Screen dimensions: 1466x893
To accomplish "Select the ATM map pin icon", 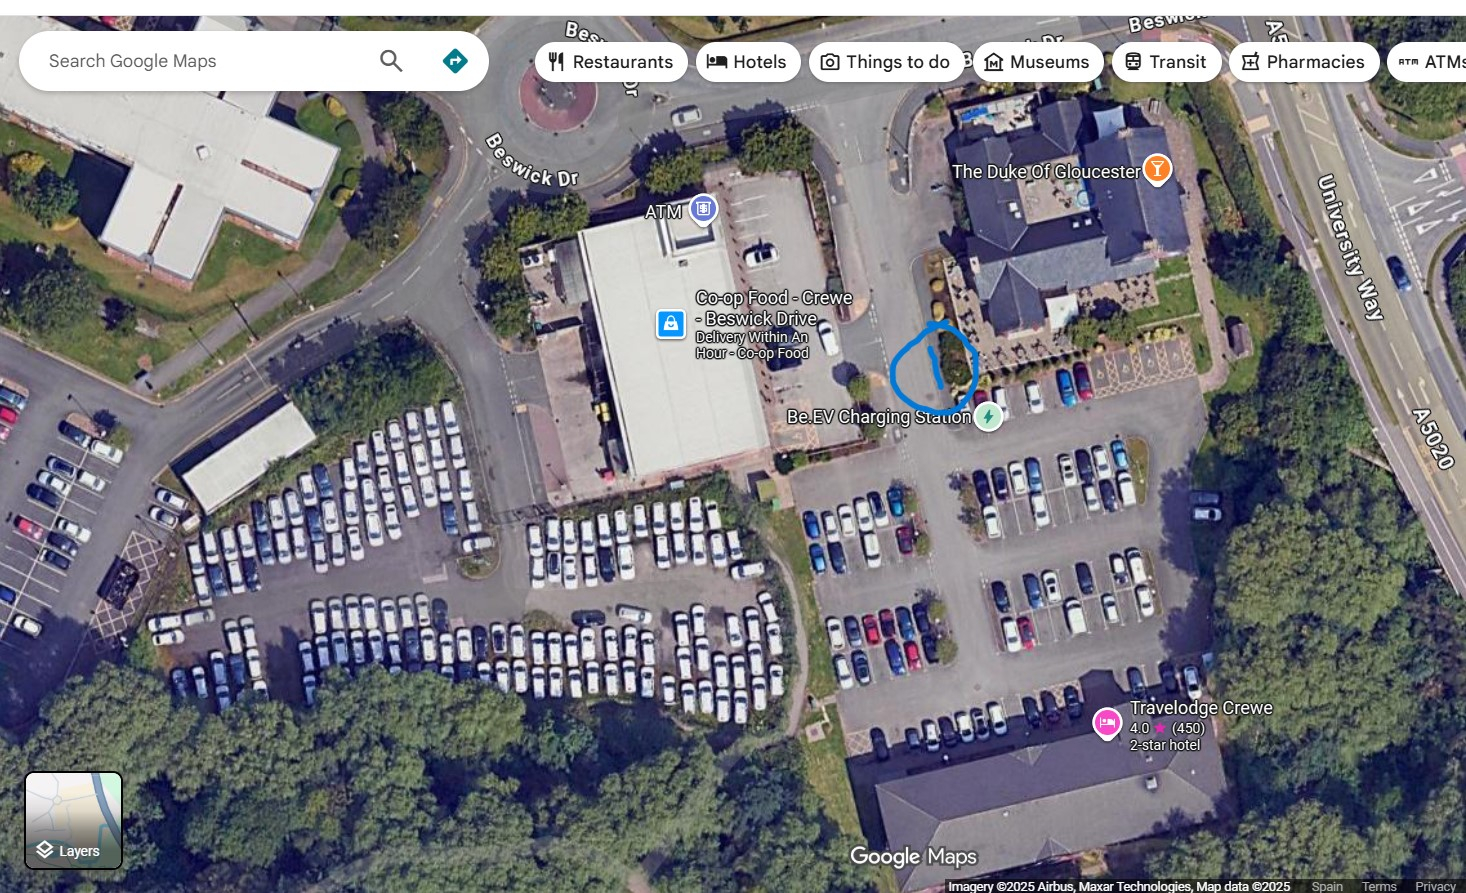I will tap(704, 209).
